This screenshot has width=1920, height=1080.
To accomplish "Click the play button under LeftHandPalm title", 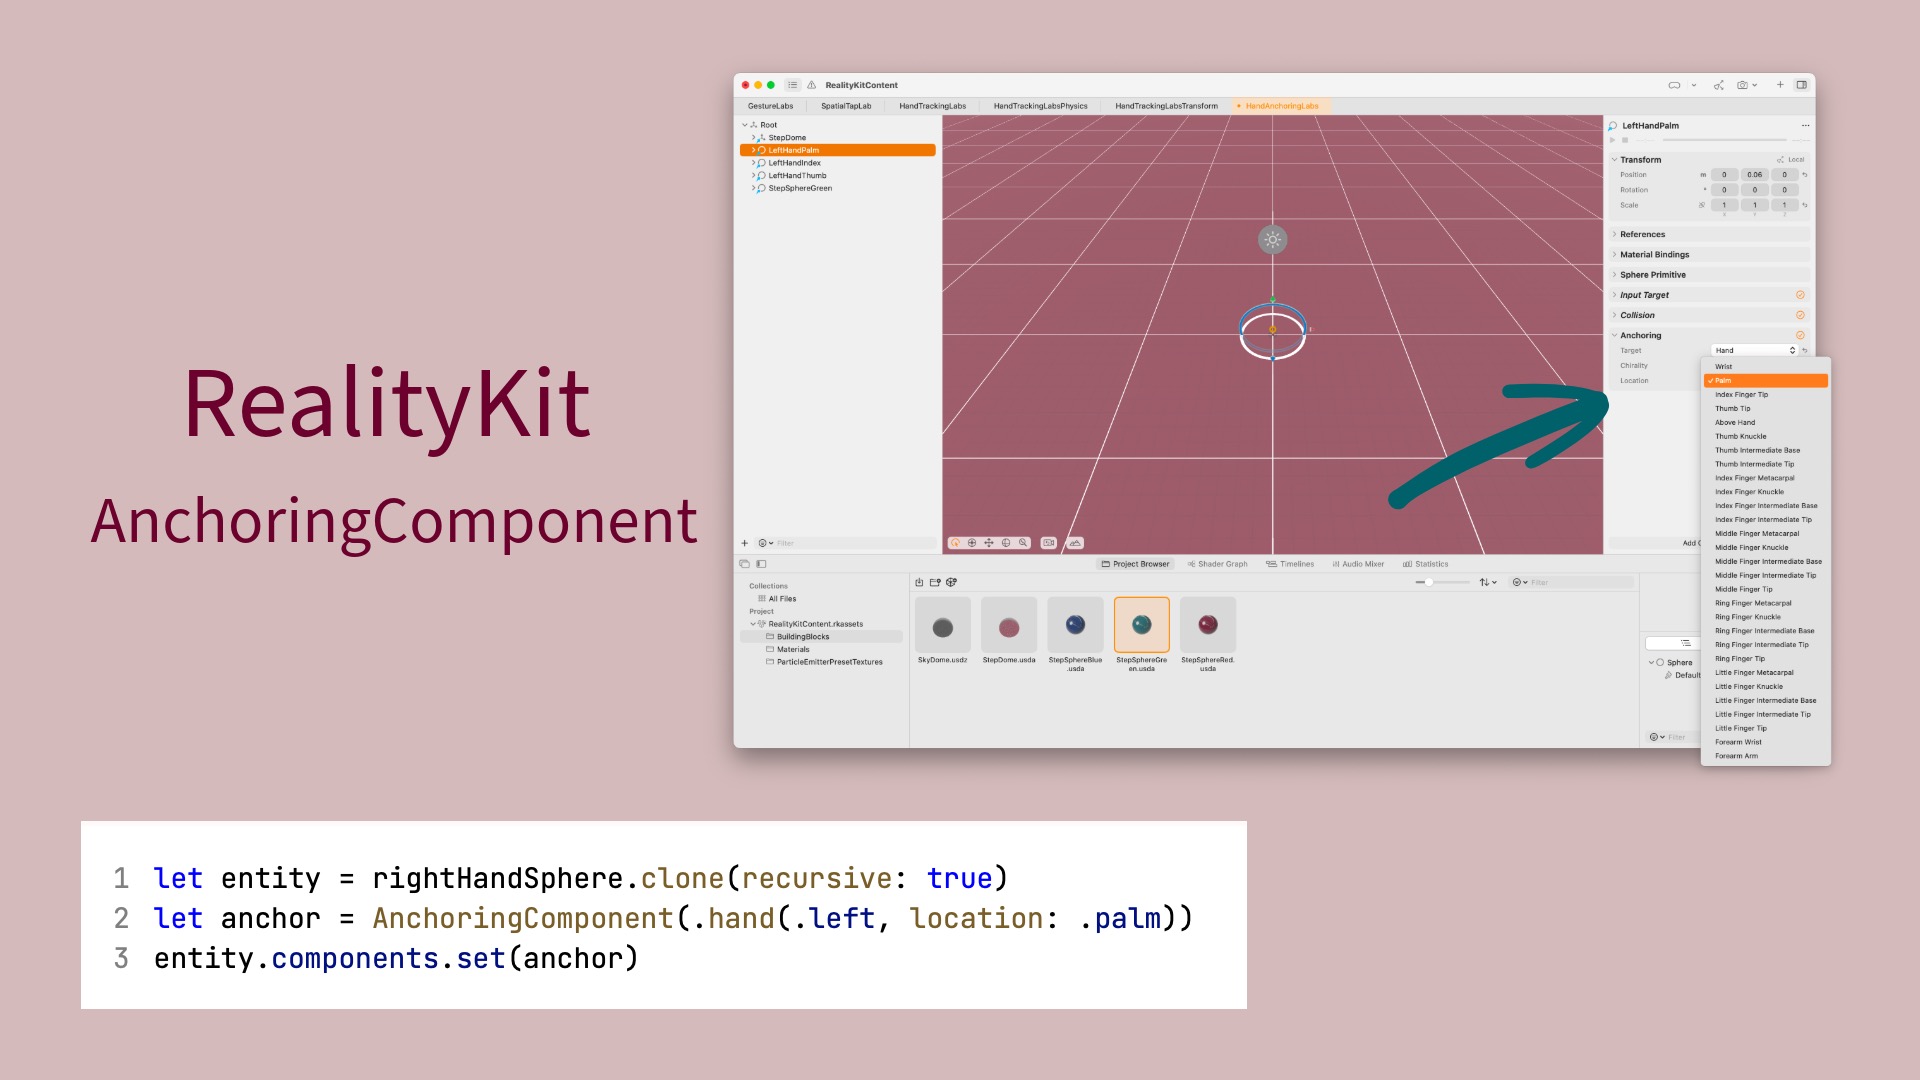I will pos(1613,140).
